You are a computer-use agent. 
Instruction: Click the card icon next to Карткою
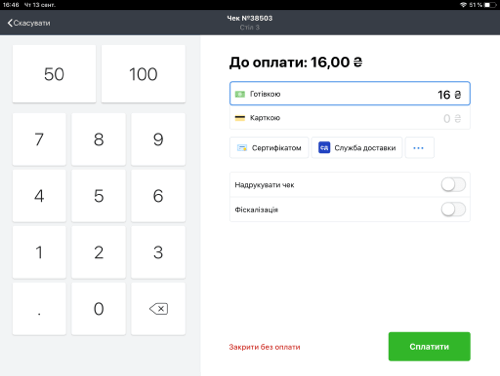point(240,118)
